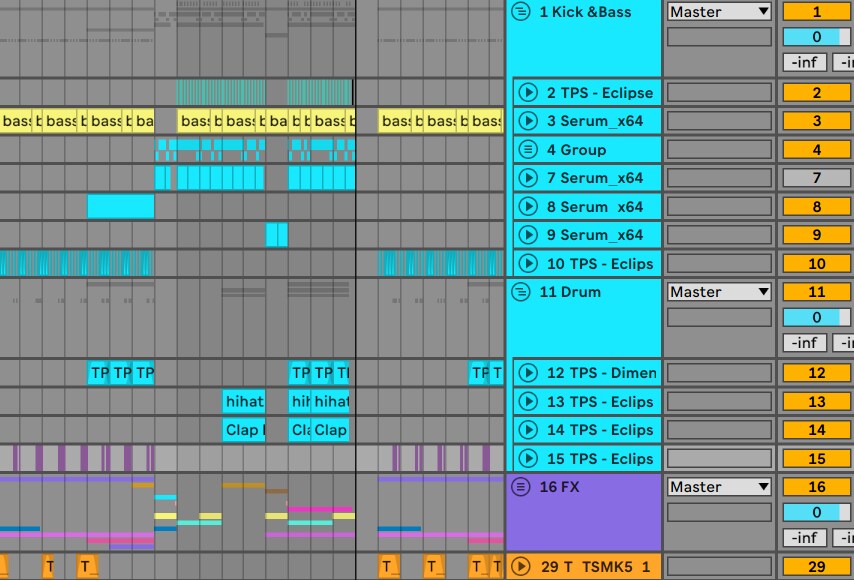Click the 16 FX volume value 0
This screenshot has width=854, height=580.
(x=816, y=512)
